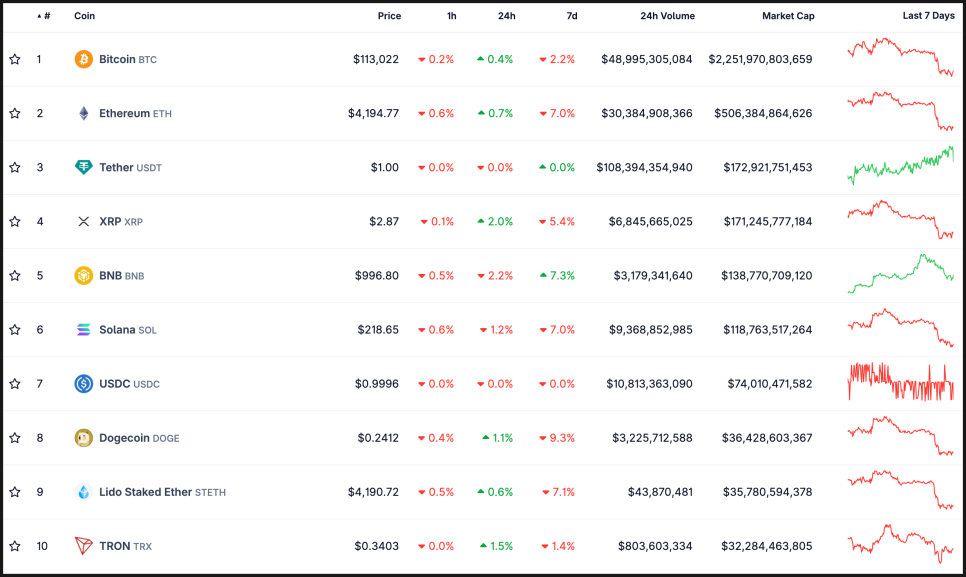Star XRP to add to watchlist
The height and width of the screenshot is (577, 966).
coord(15,222)
